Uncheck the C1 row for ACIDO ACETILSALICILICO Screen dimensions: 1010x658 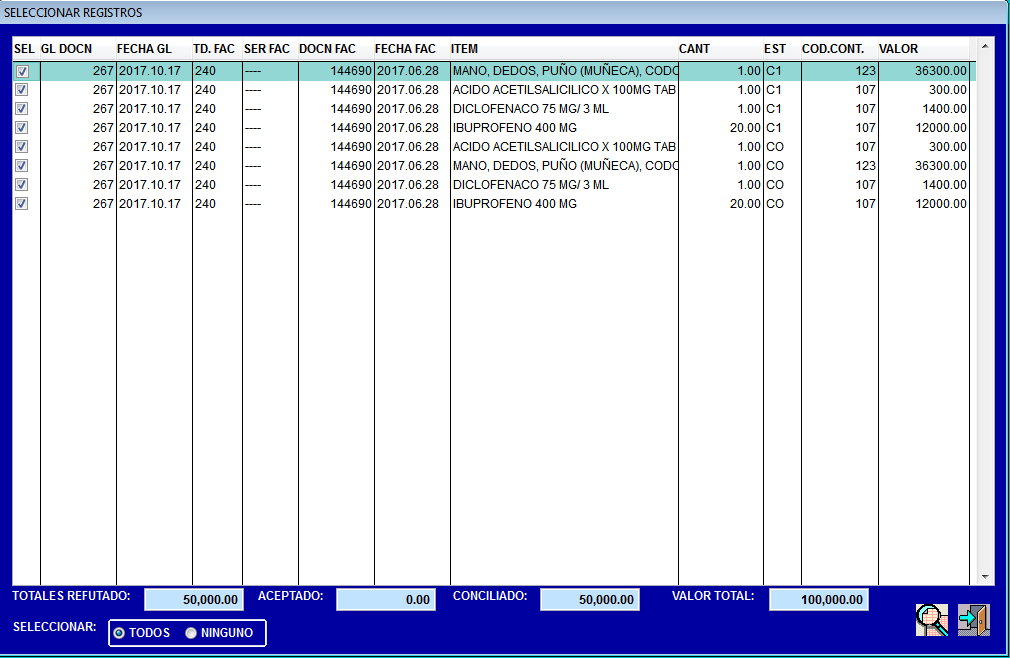(22, 90)
